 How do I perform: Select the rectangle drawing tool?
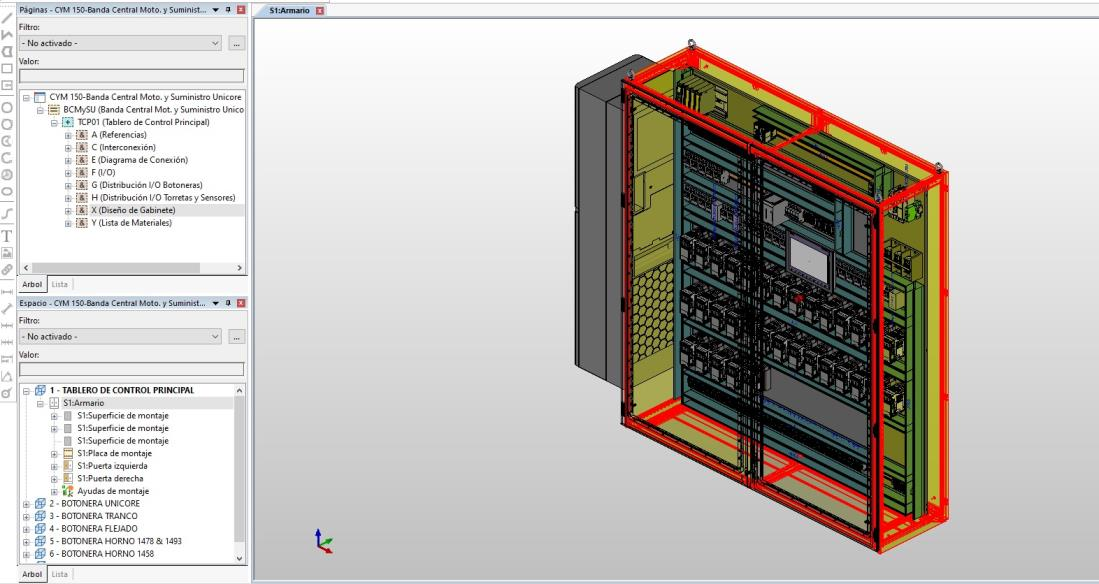pyautogui.click(x=7, y=69)
